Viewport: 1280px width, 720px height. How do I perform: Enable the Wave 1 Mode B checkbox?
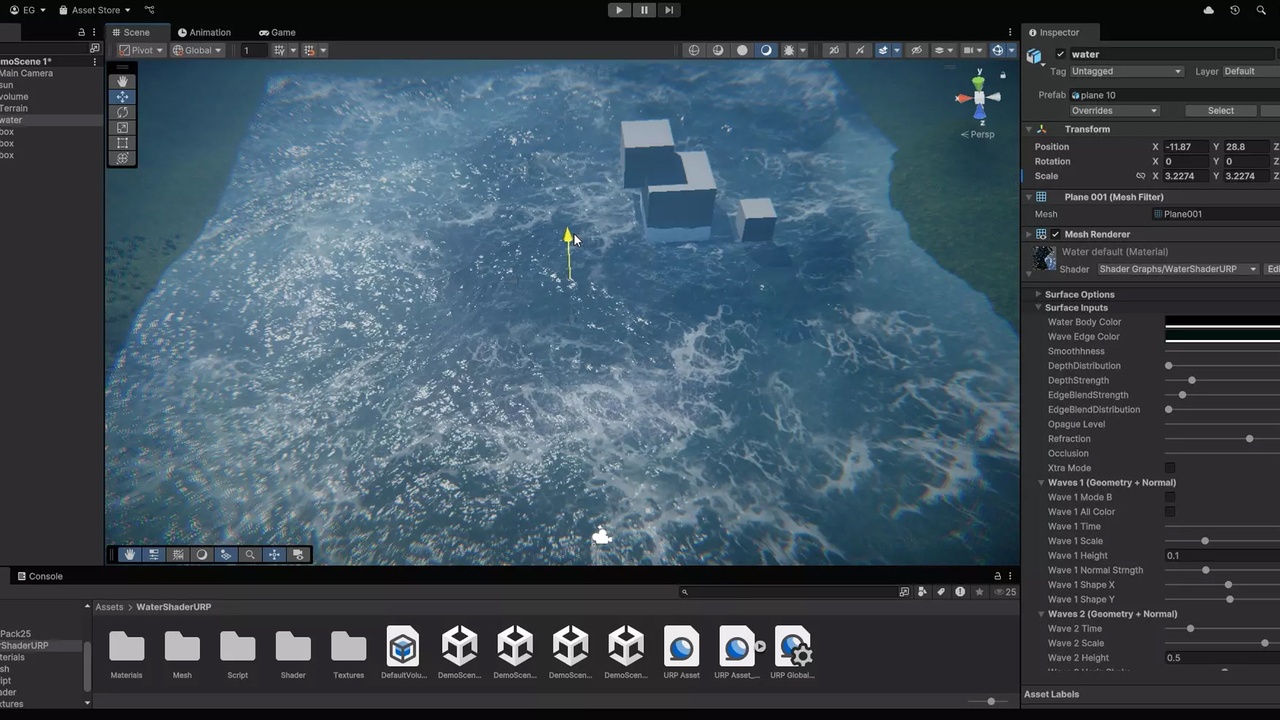click(1170, 497)
